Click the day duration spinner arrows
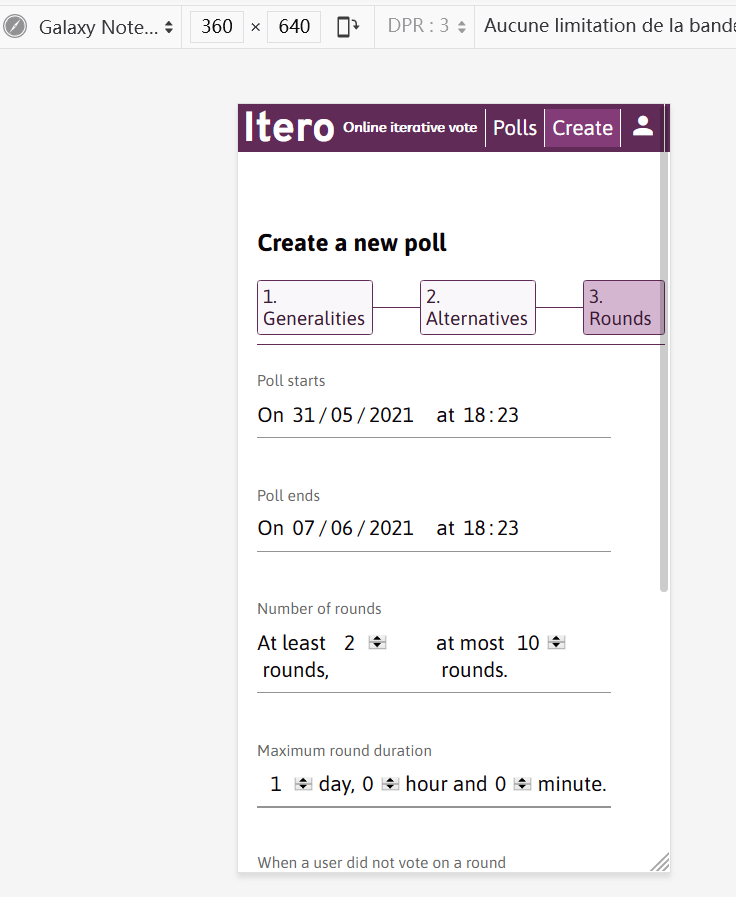 (303, 784)
